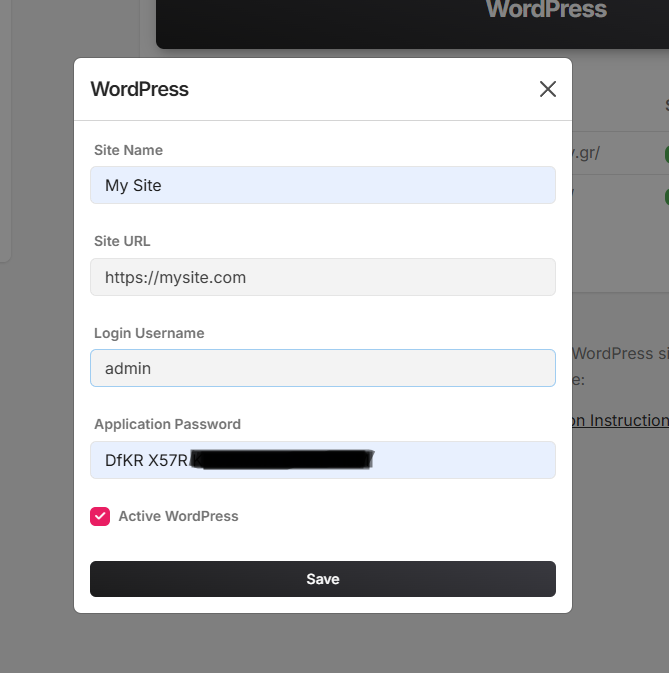669x673 pixels.
Task: Select the Application Password input field
Action: click(x=323, y=460)
